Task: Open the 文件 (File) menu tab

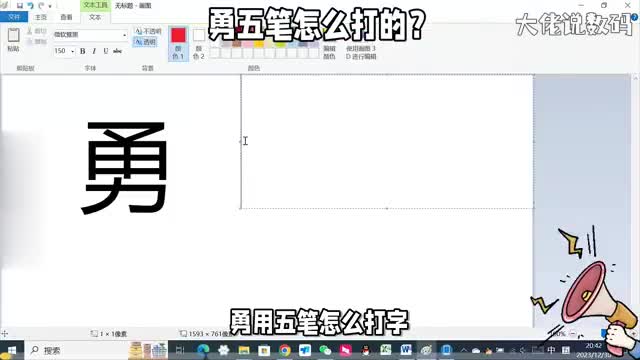Action: (14, 17)
